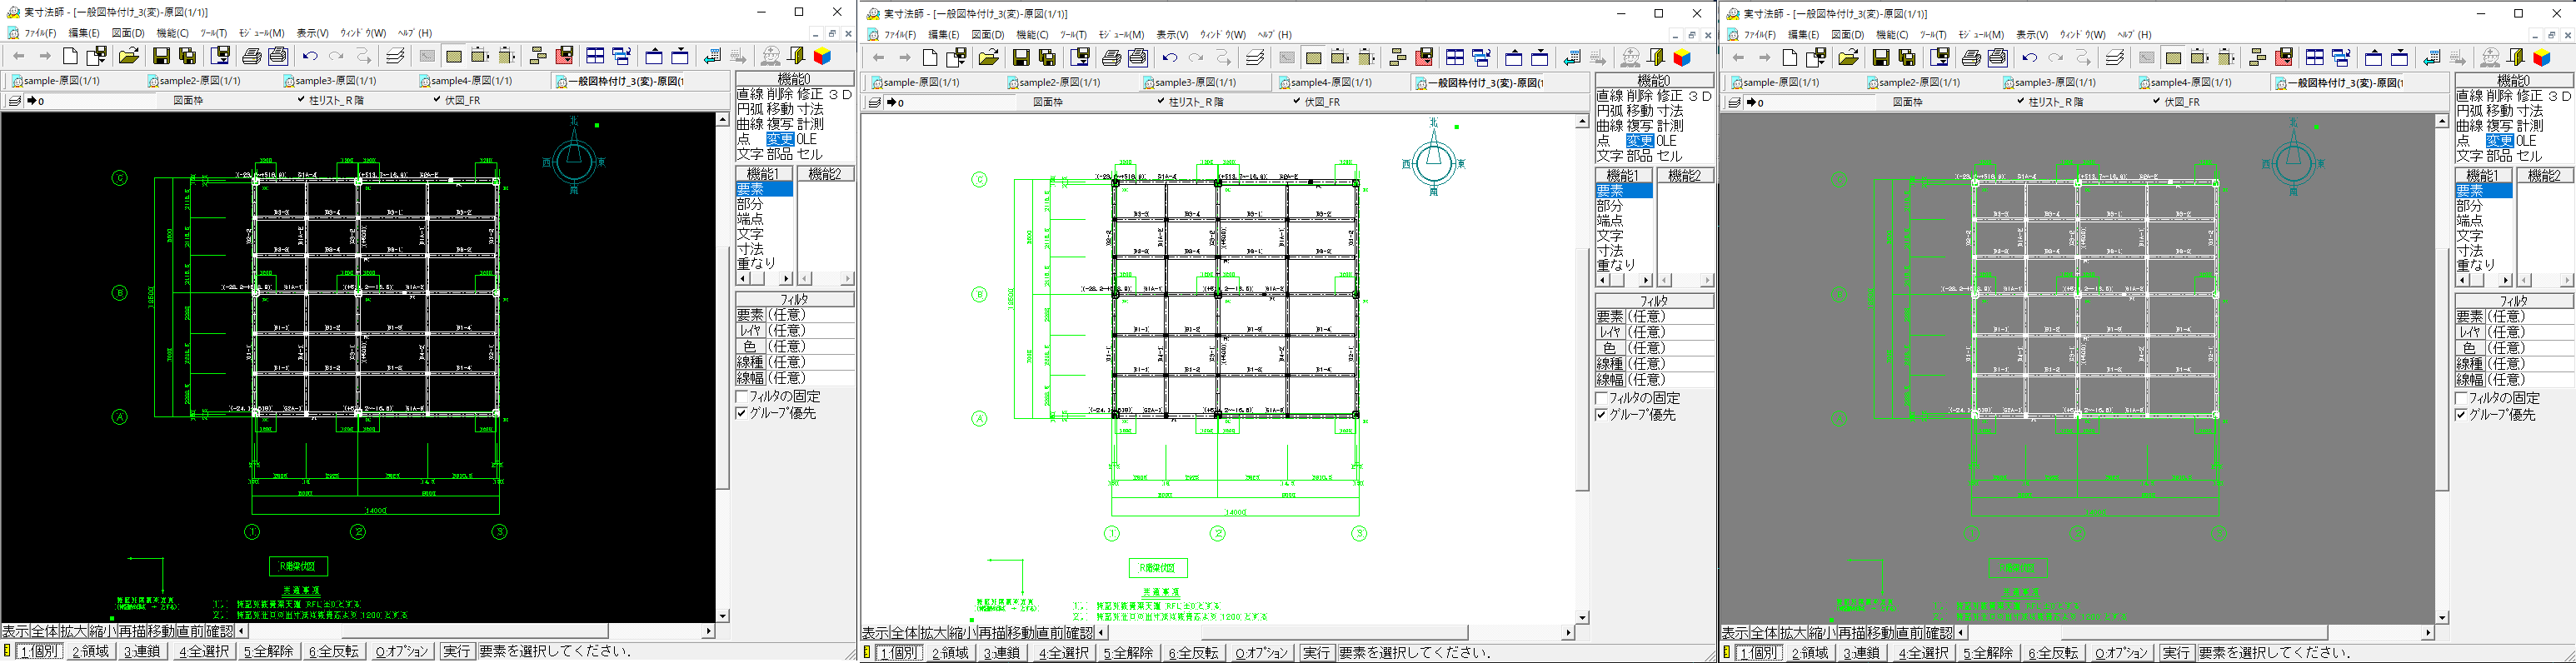
Task: Click canvas vertical scrollbar down arrow in left window
Action: 723,616
